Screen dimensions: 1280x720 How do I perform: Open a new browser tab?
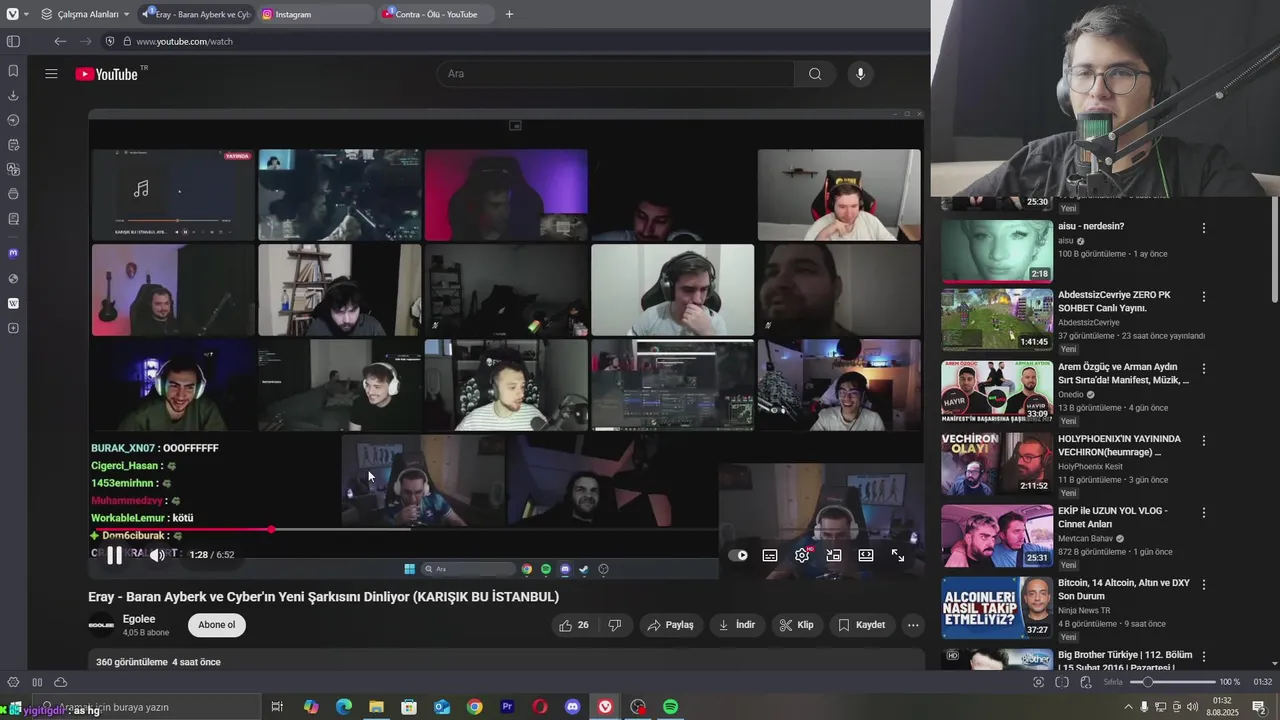(x=509, y=14)
